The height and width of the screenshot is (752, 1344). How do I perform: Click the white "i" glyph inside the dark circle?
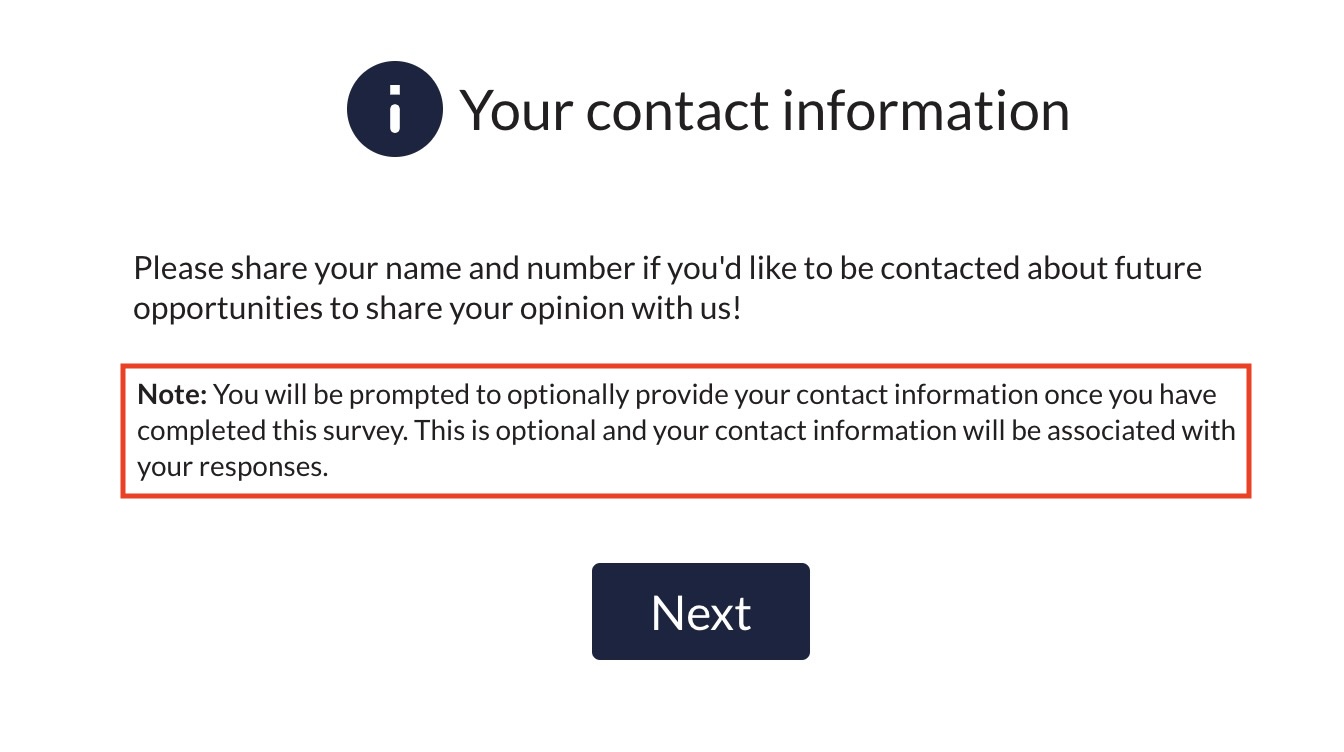click(395, 109)
